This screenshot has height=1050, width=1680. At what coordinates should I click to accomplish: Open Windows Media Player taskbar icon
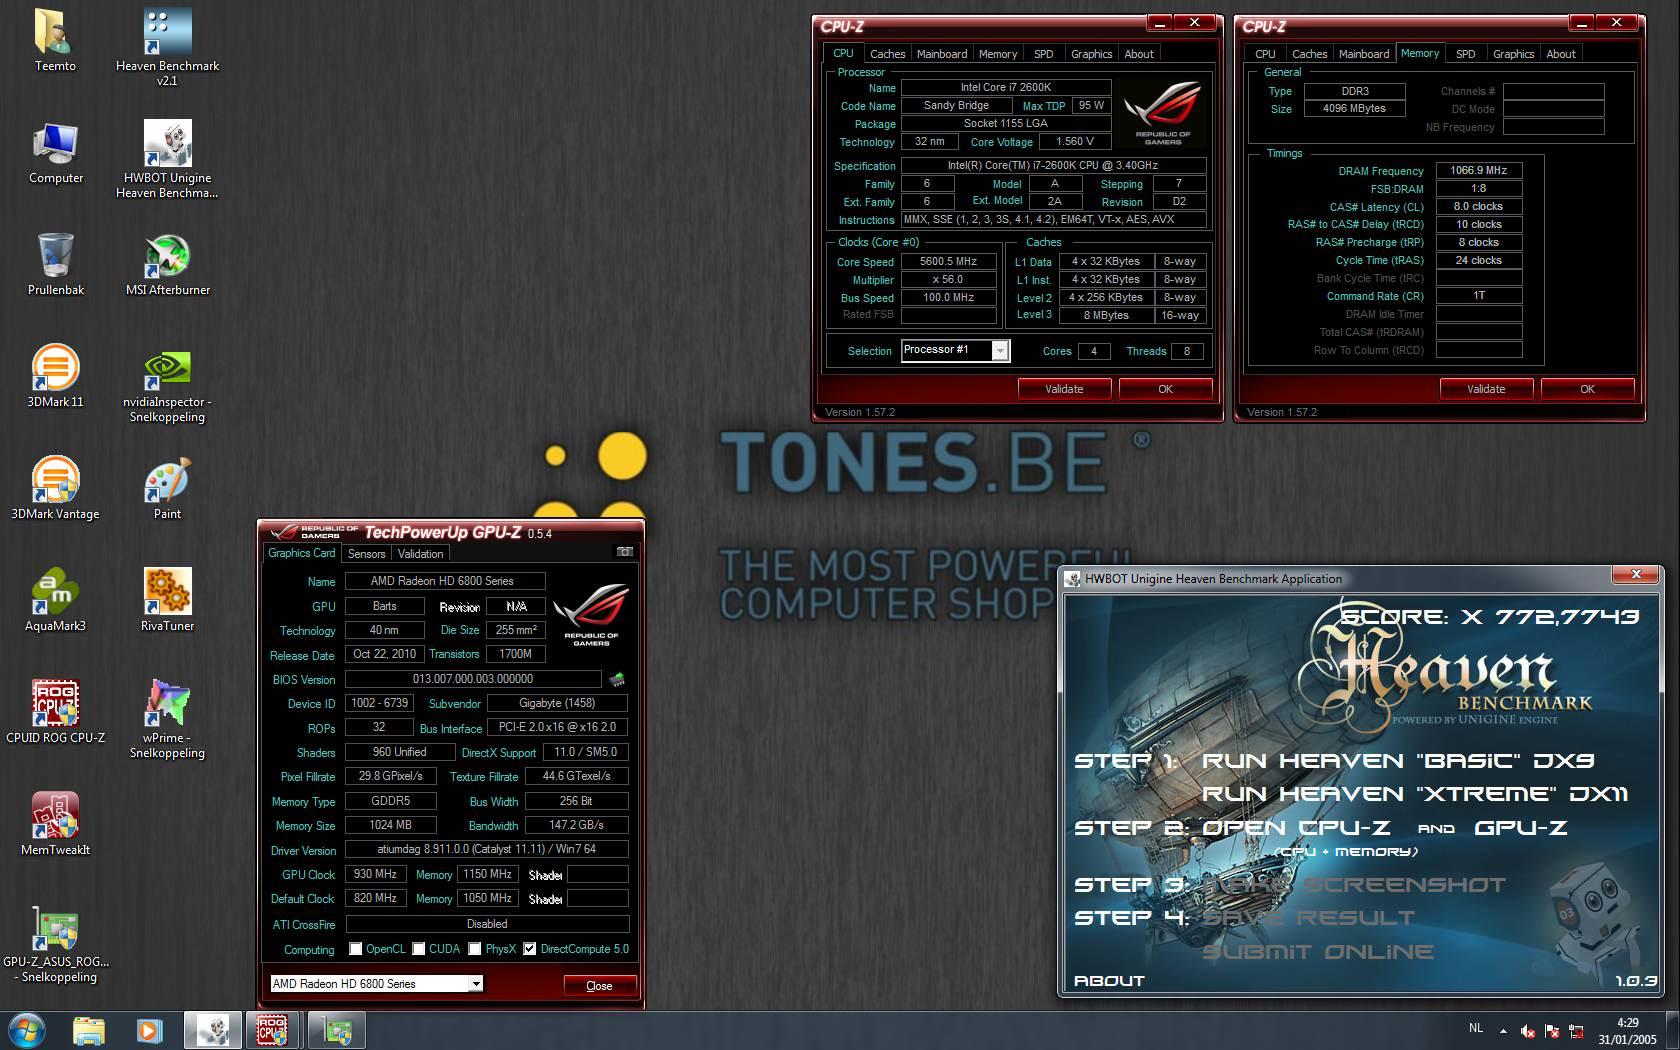point(150,1030)
